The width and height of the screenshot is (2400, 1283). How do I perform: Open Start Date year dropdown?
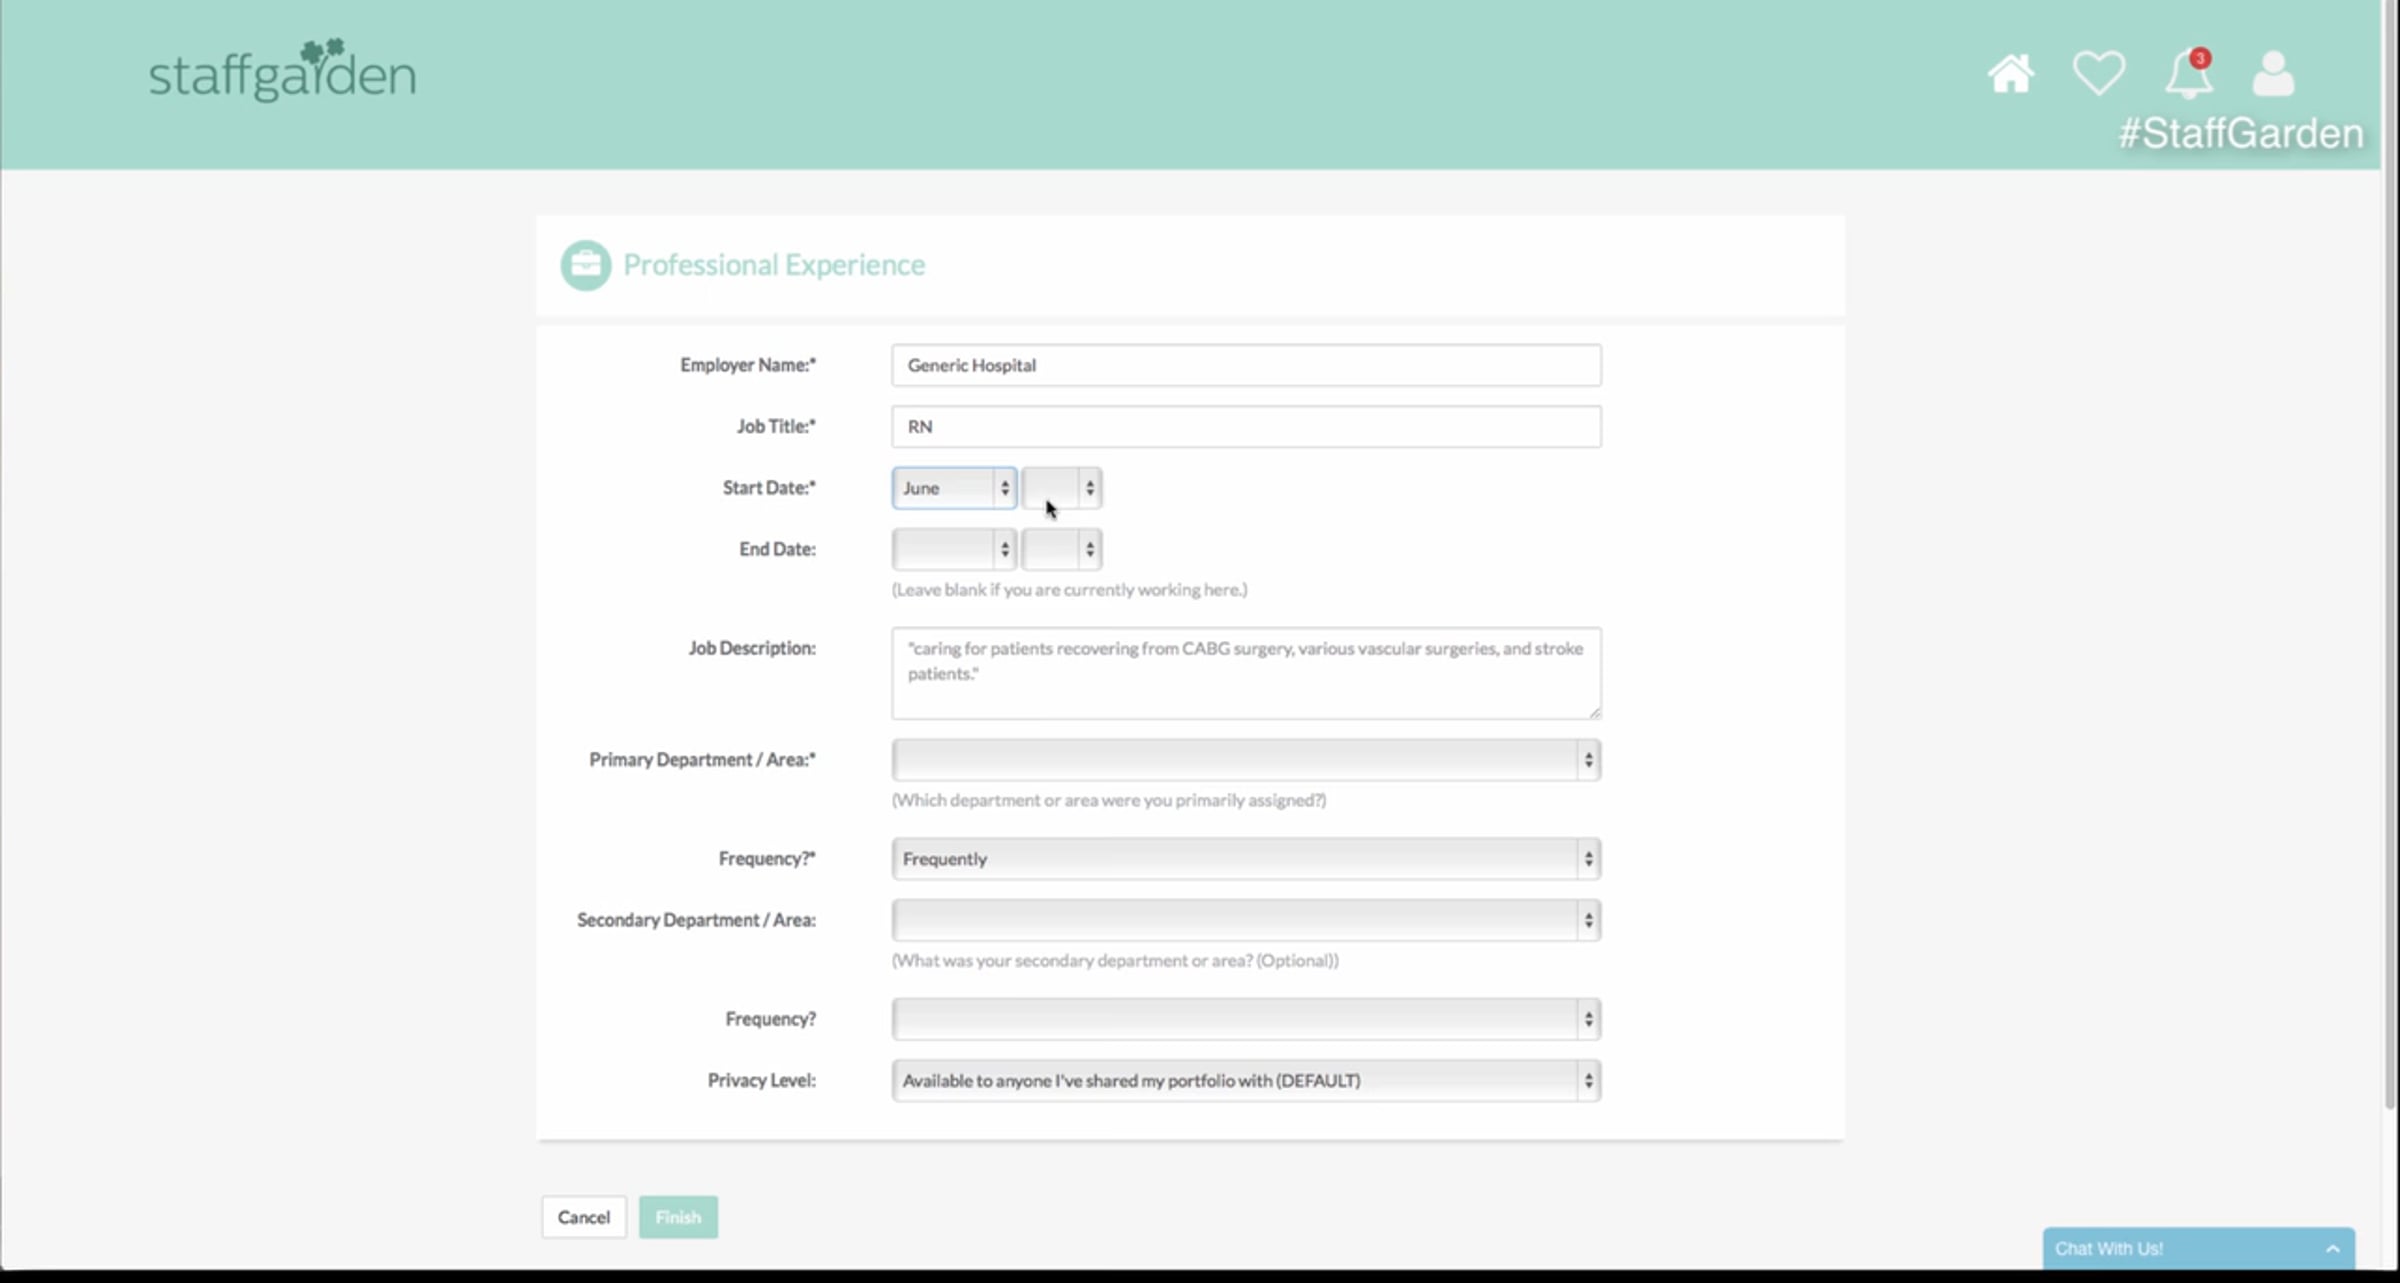pos(1062,488)
